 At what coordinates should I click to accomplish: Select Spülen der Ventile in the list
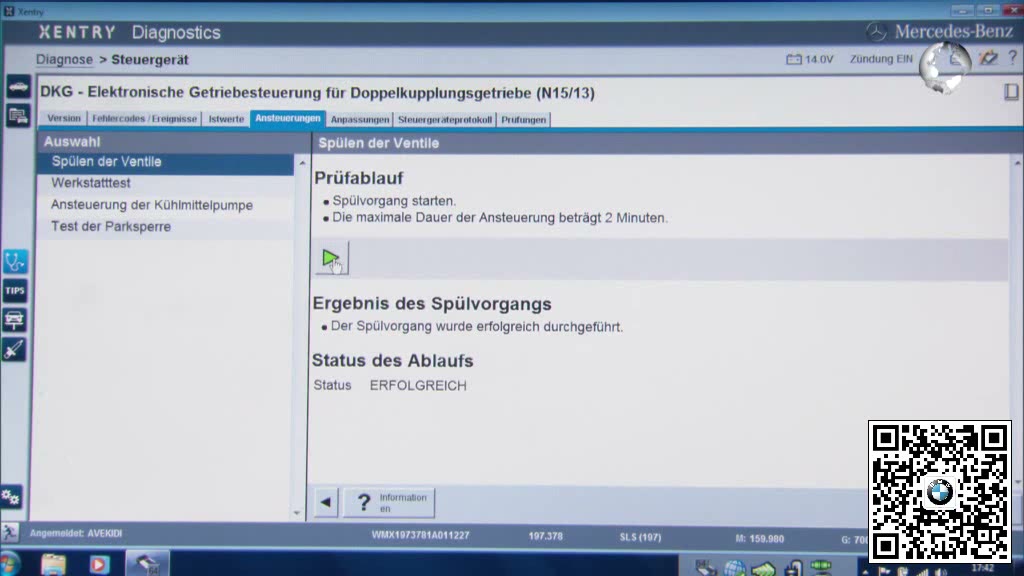point(166,162)
